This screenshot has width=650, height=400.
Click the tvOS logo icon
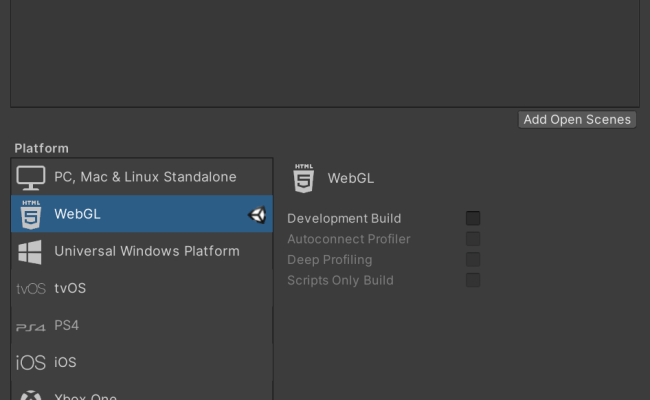click(31, 288)
